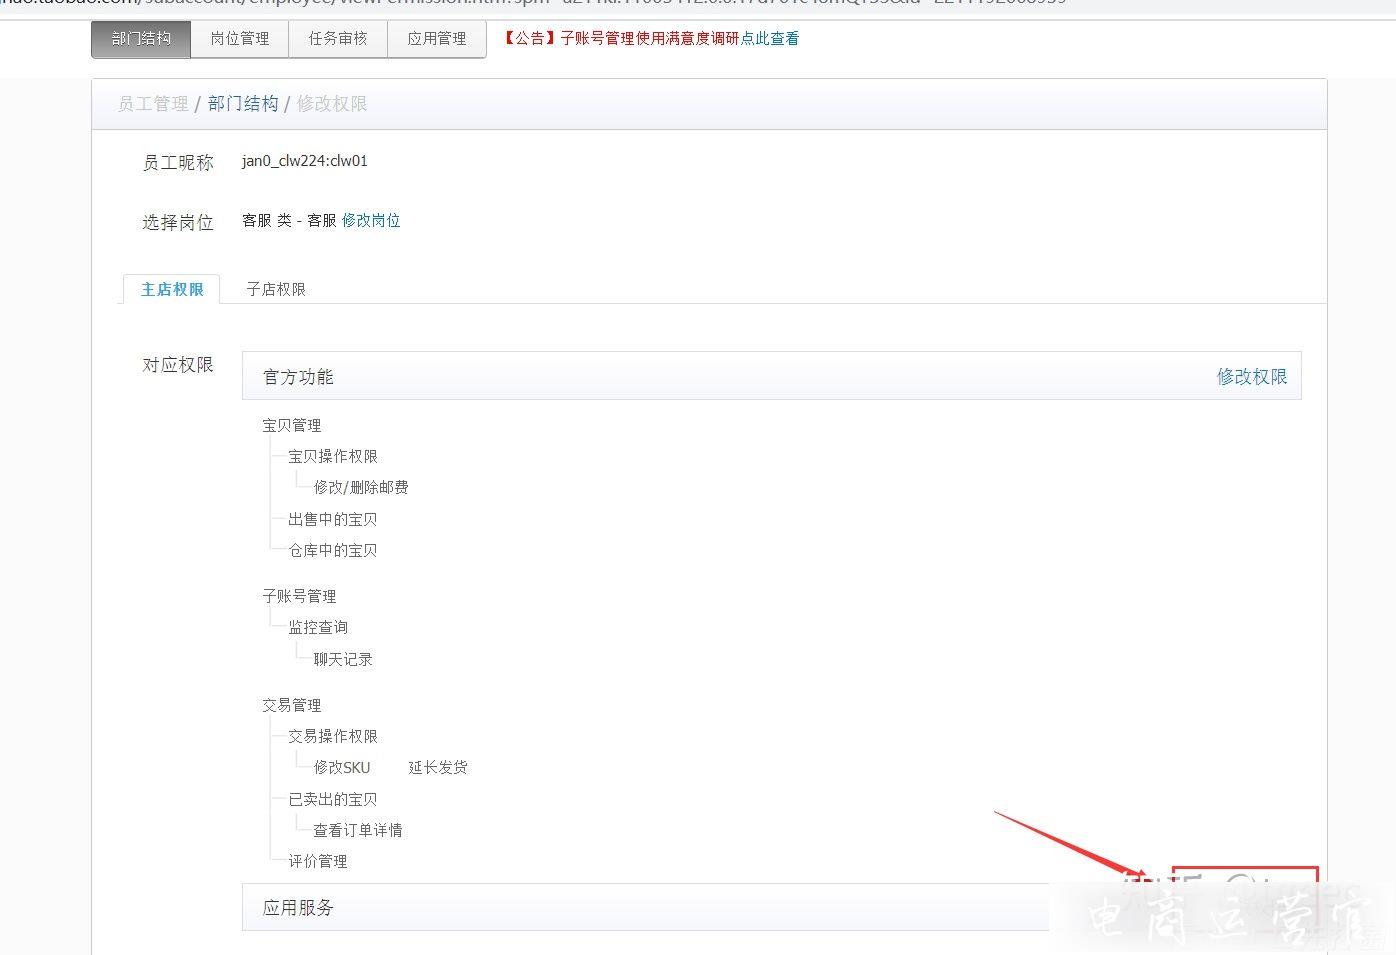Screen dimensions: 1396x955
Task: Go to the 应用管理 tab
Action: pos(437,39)
